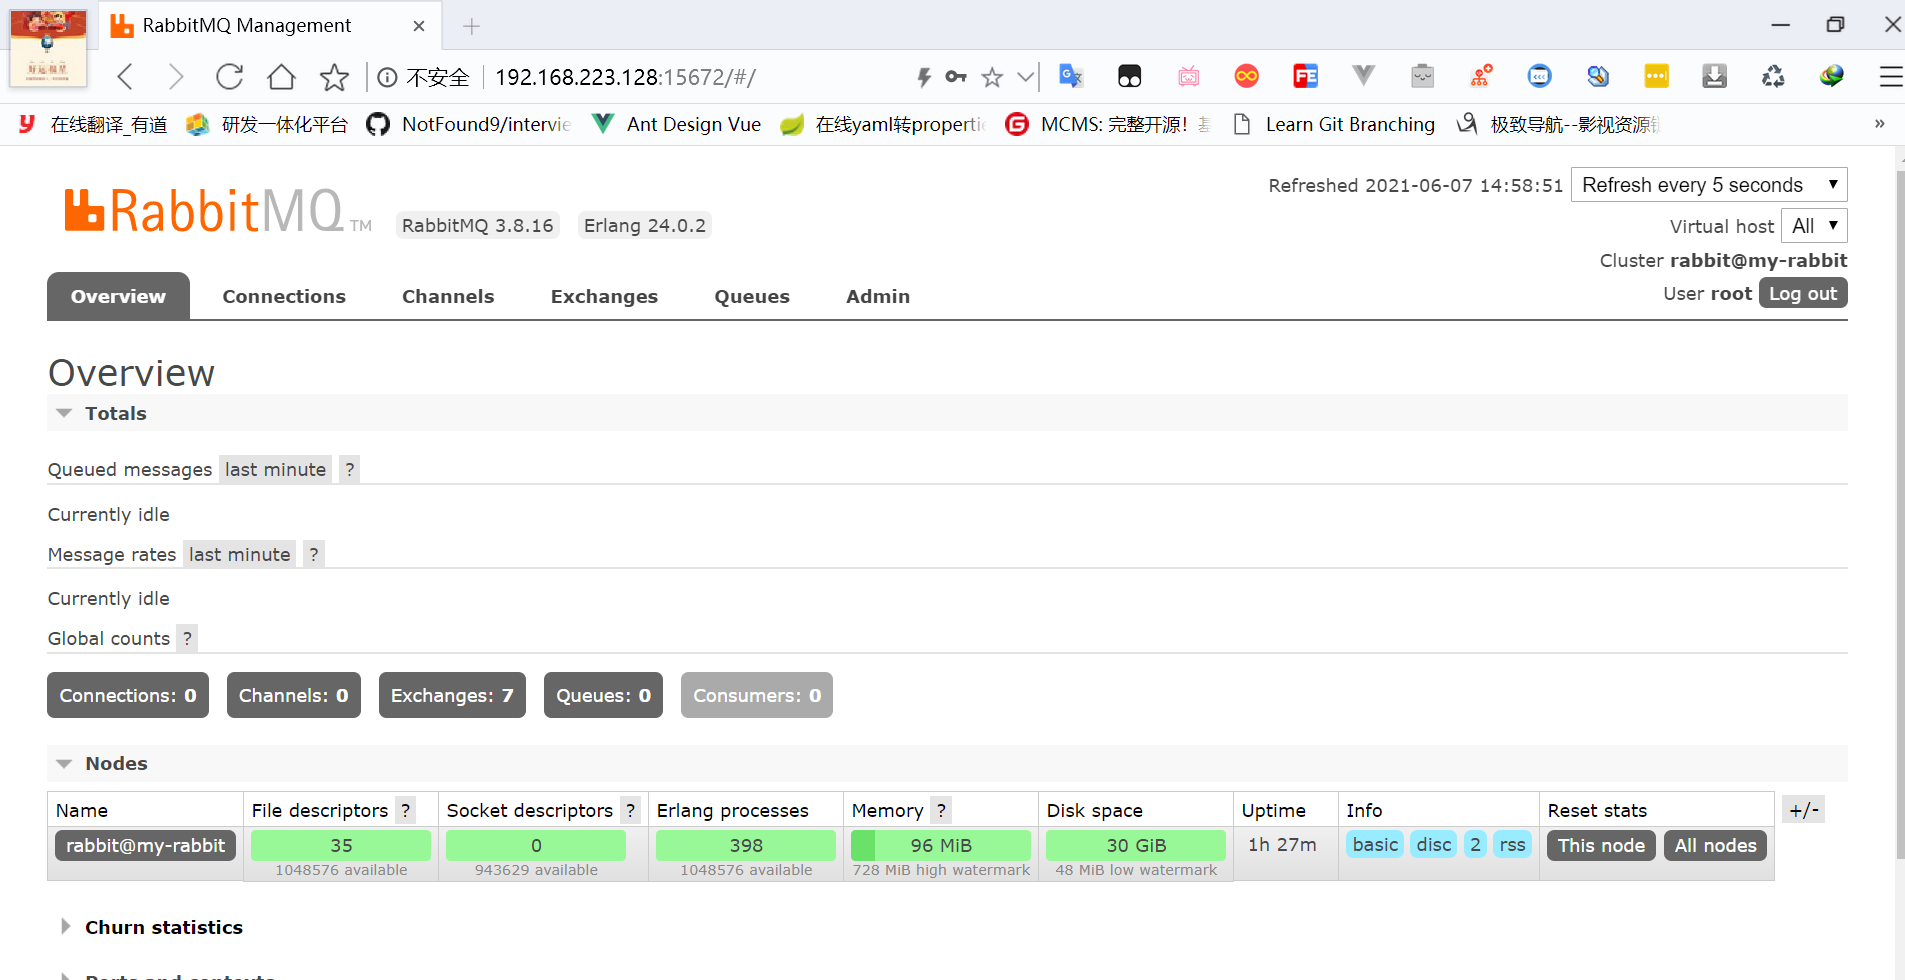This screenshot has height=980, width=1905.
Task: Open Queues: 0 count button
Action: point(603,695)
